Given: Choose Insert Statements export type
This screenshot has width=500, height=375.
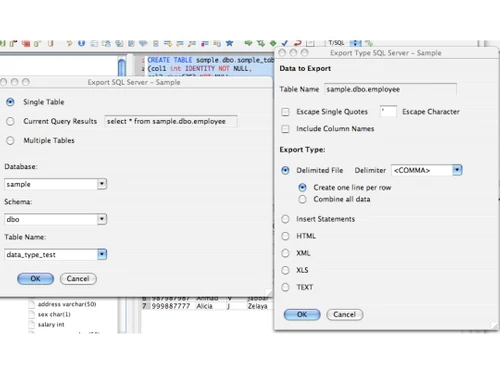Looking at the screenshot, I should click(x=285, y=219).
